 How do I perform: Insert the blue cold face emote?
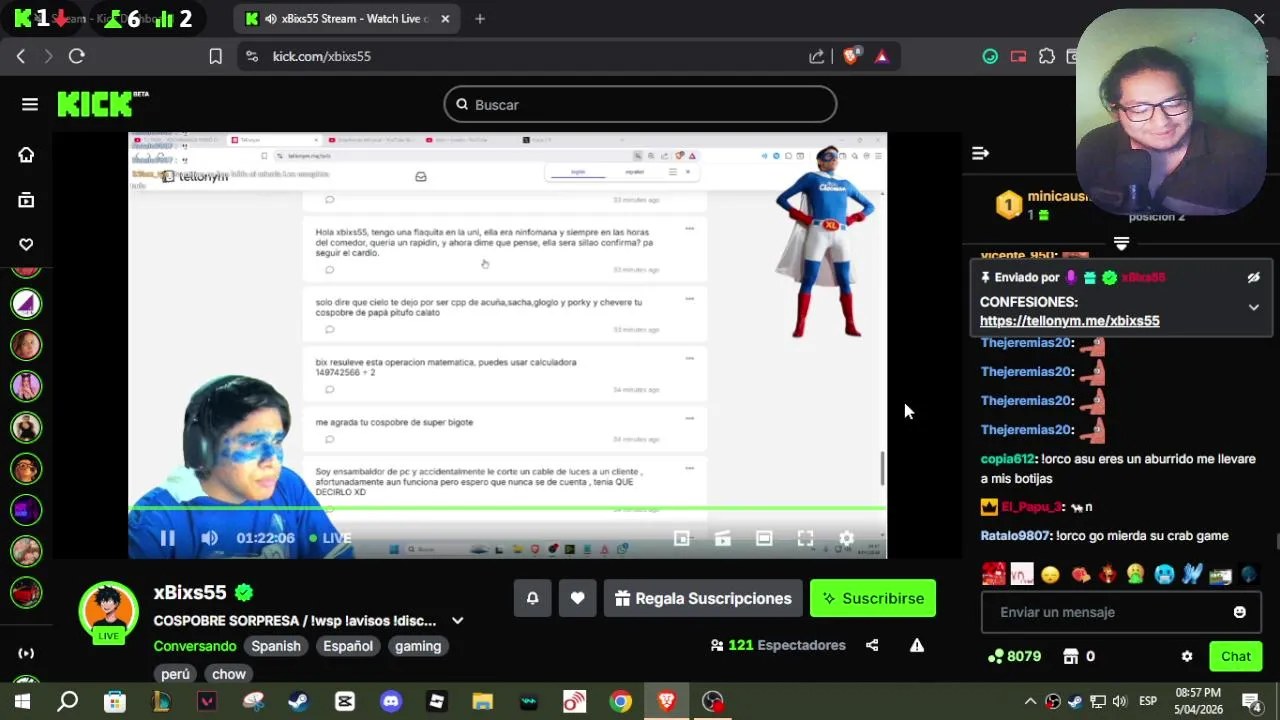pyautogui.click(x=1164, y=575)
